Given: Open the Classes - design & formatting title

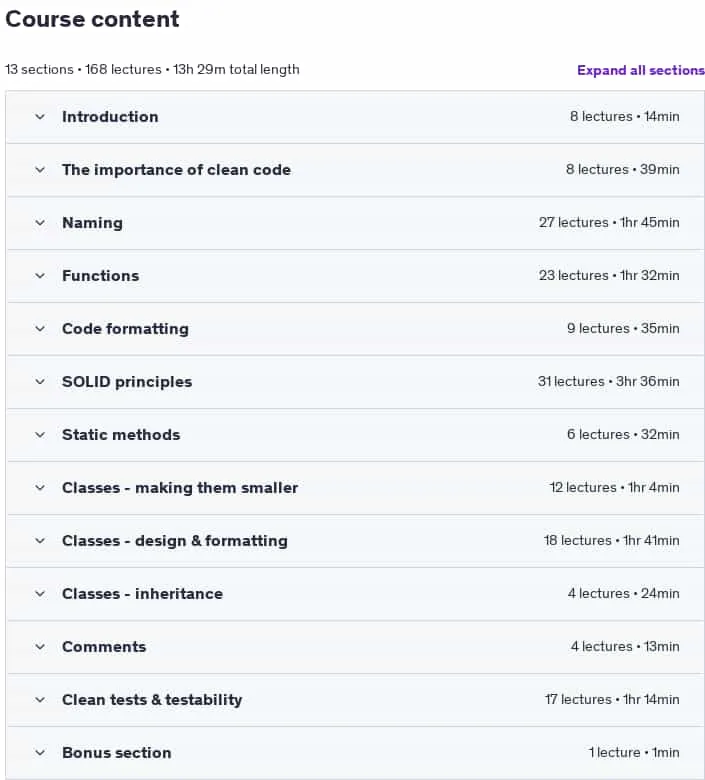Looking at the screenshot, I should [x=175, y=541].
